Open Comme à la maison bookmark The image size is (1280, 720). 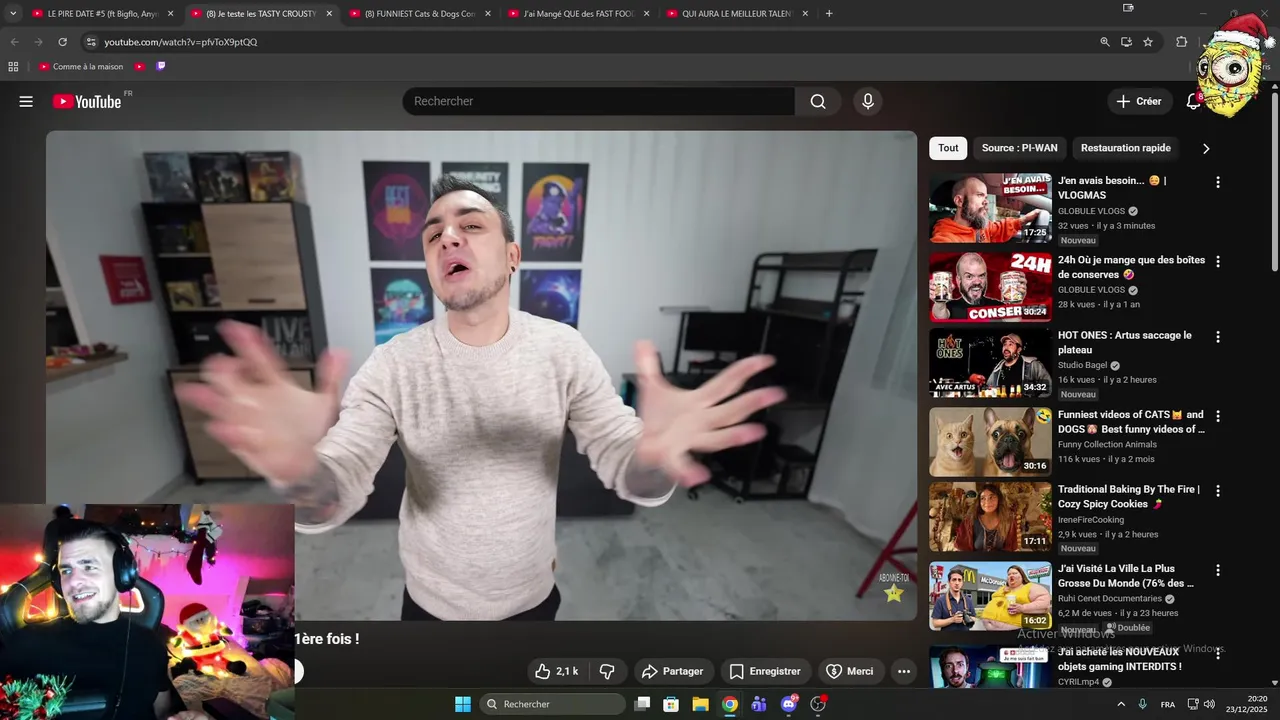81,67
